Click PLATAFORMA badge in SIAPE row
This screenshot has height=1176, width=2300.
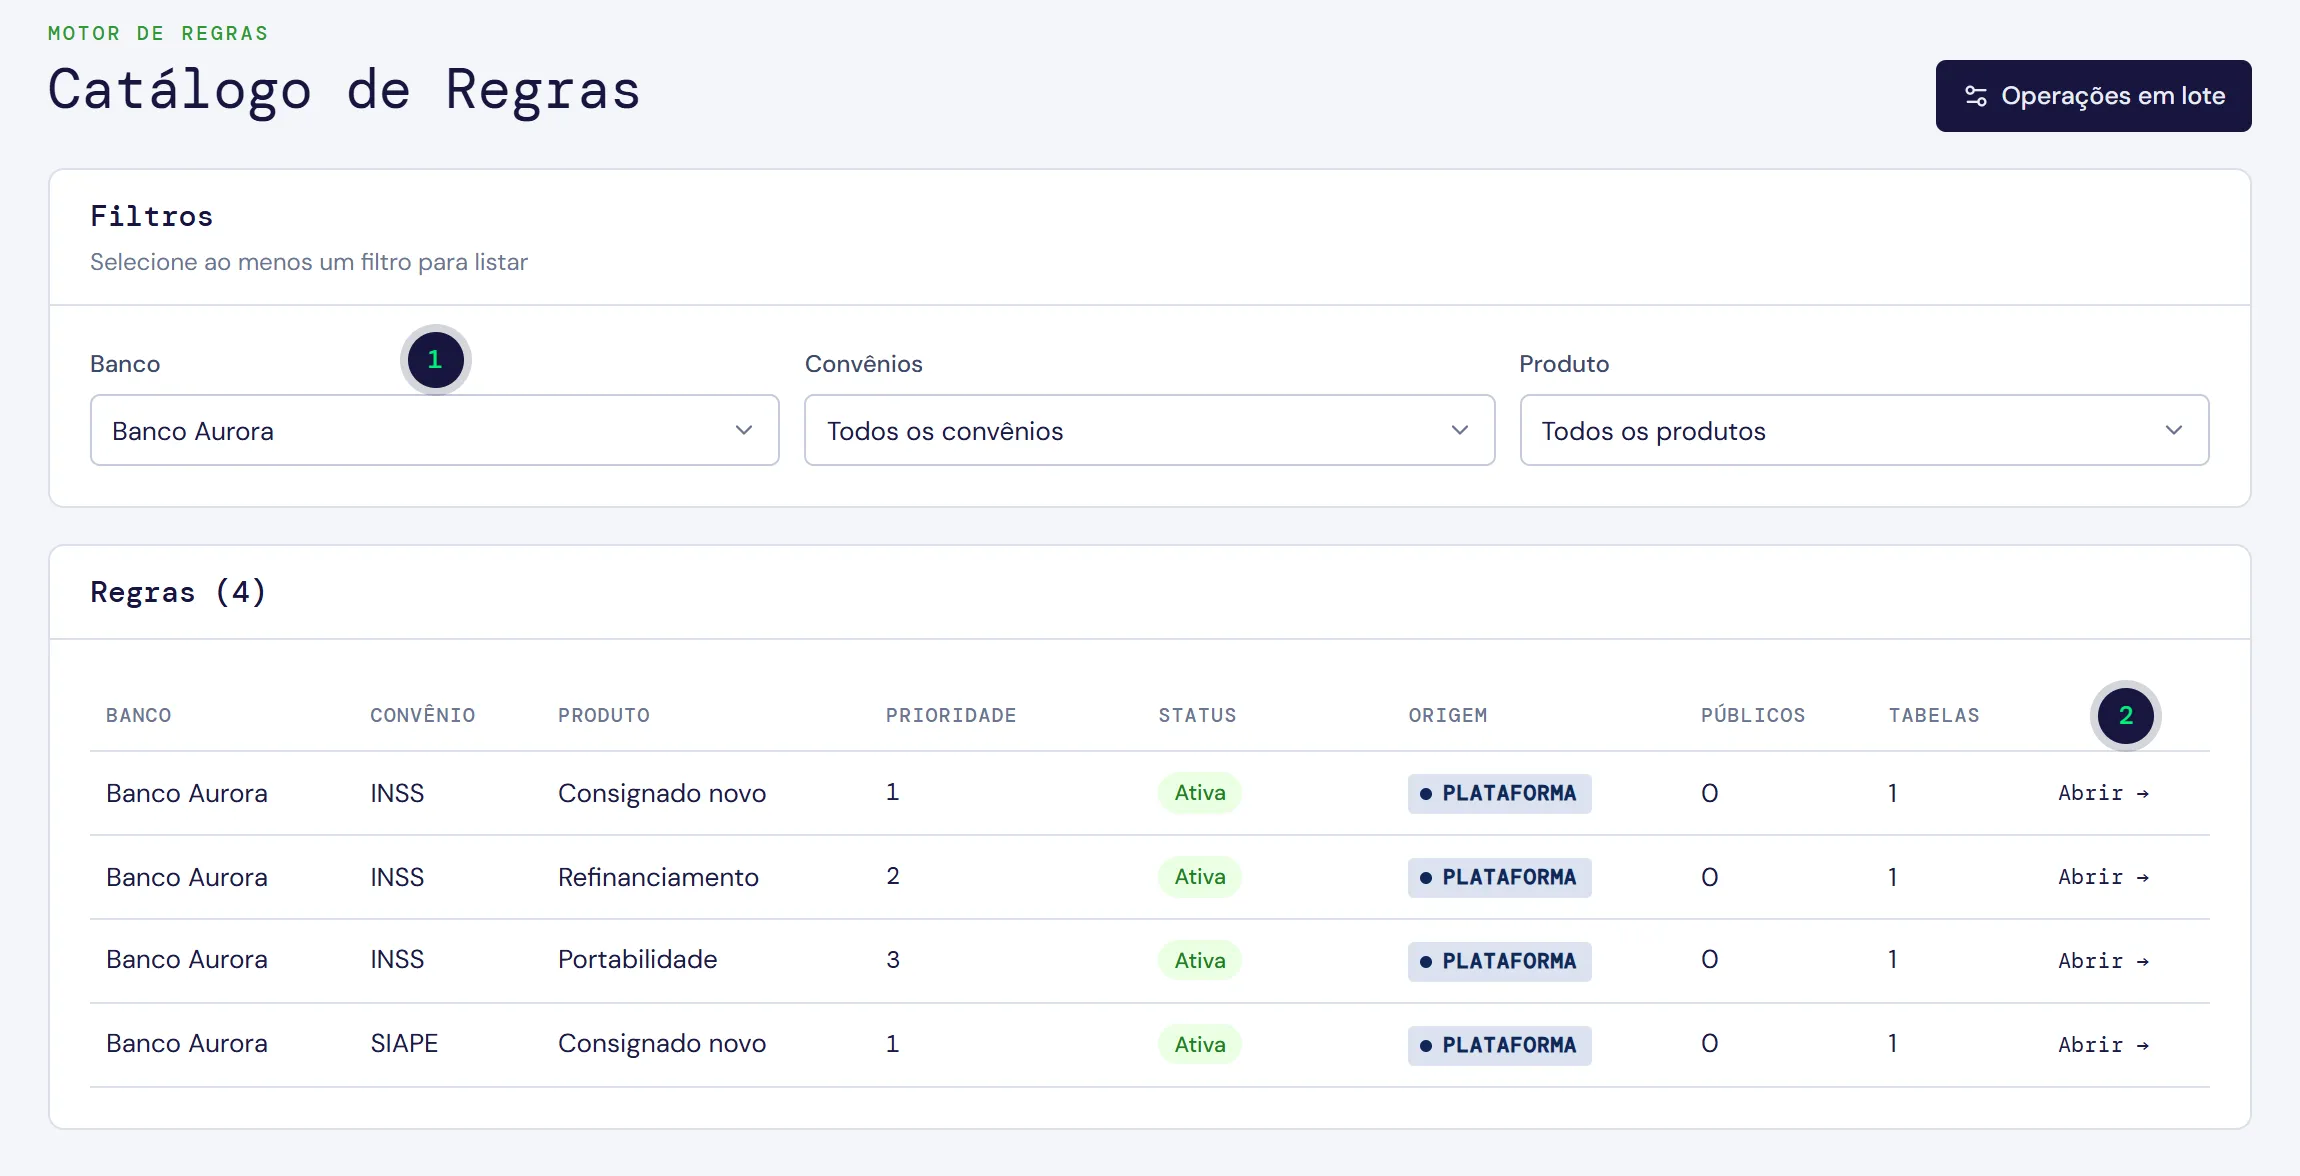tap(1499, 1045)
